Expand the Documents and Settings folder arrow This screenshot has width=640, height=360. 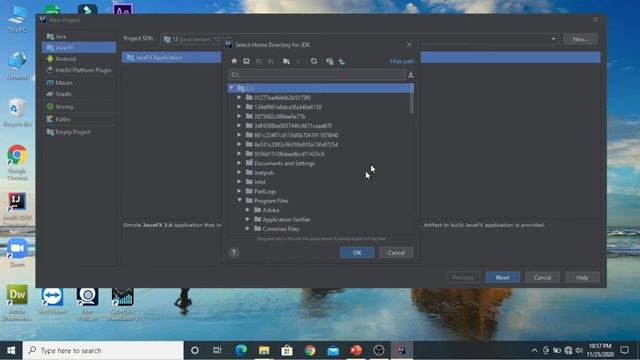[x=240, y=163]
